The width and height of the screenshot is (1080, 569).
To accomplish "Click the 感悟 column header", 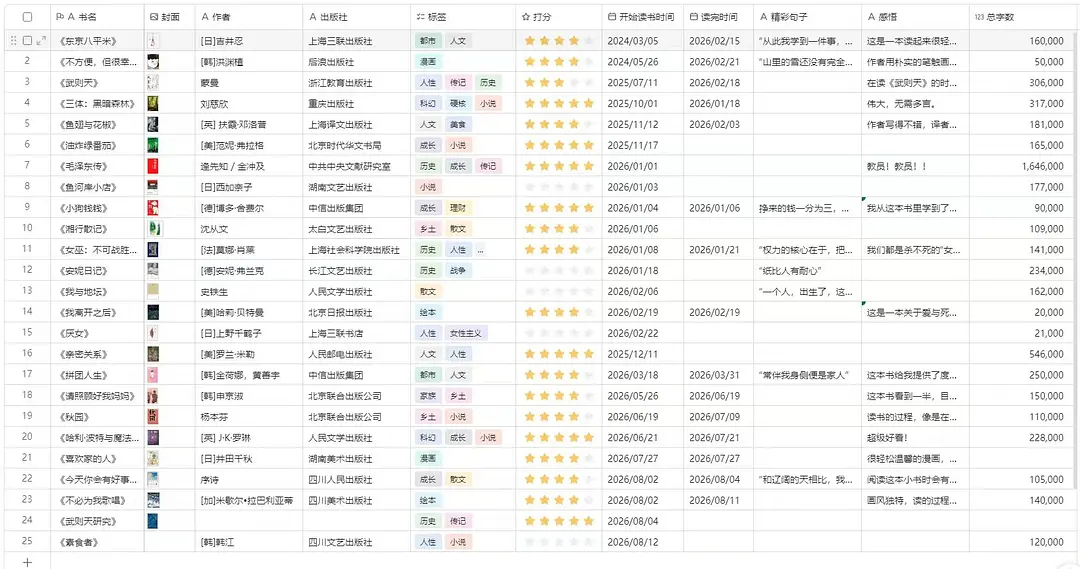I will pyautogui.click(x=915, y=17).
